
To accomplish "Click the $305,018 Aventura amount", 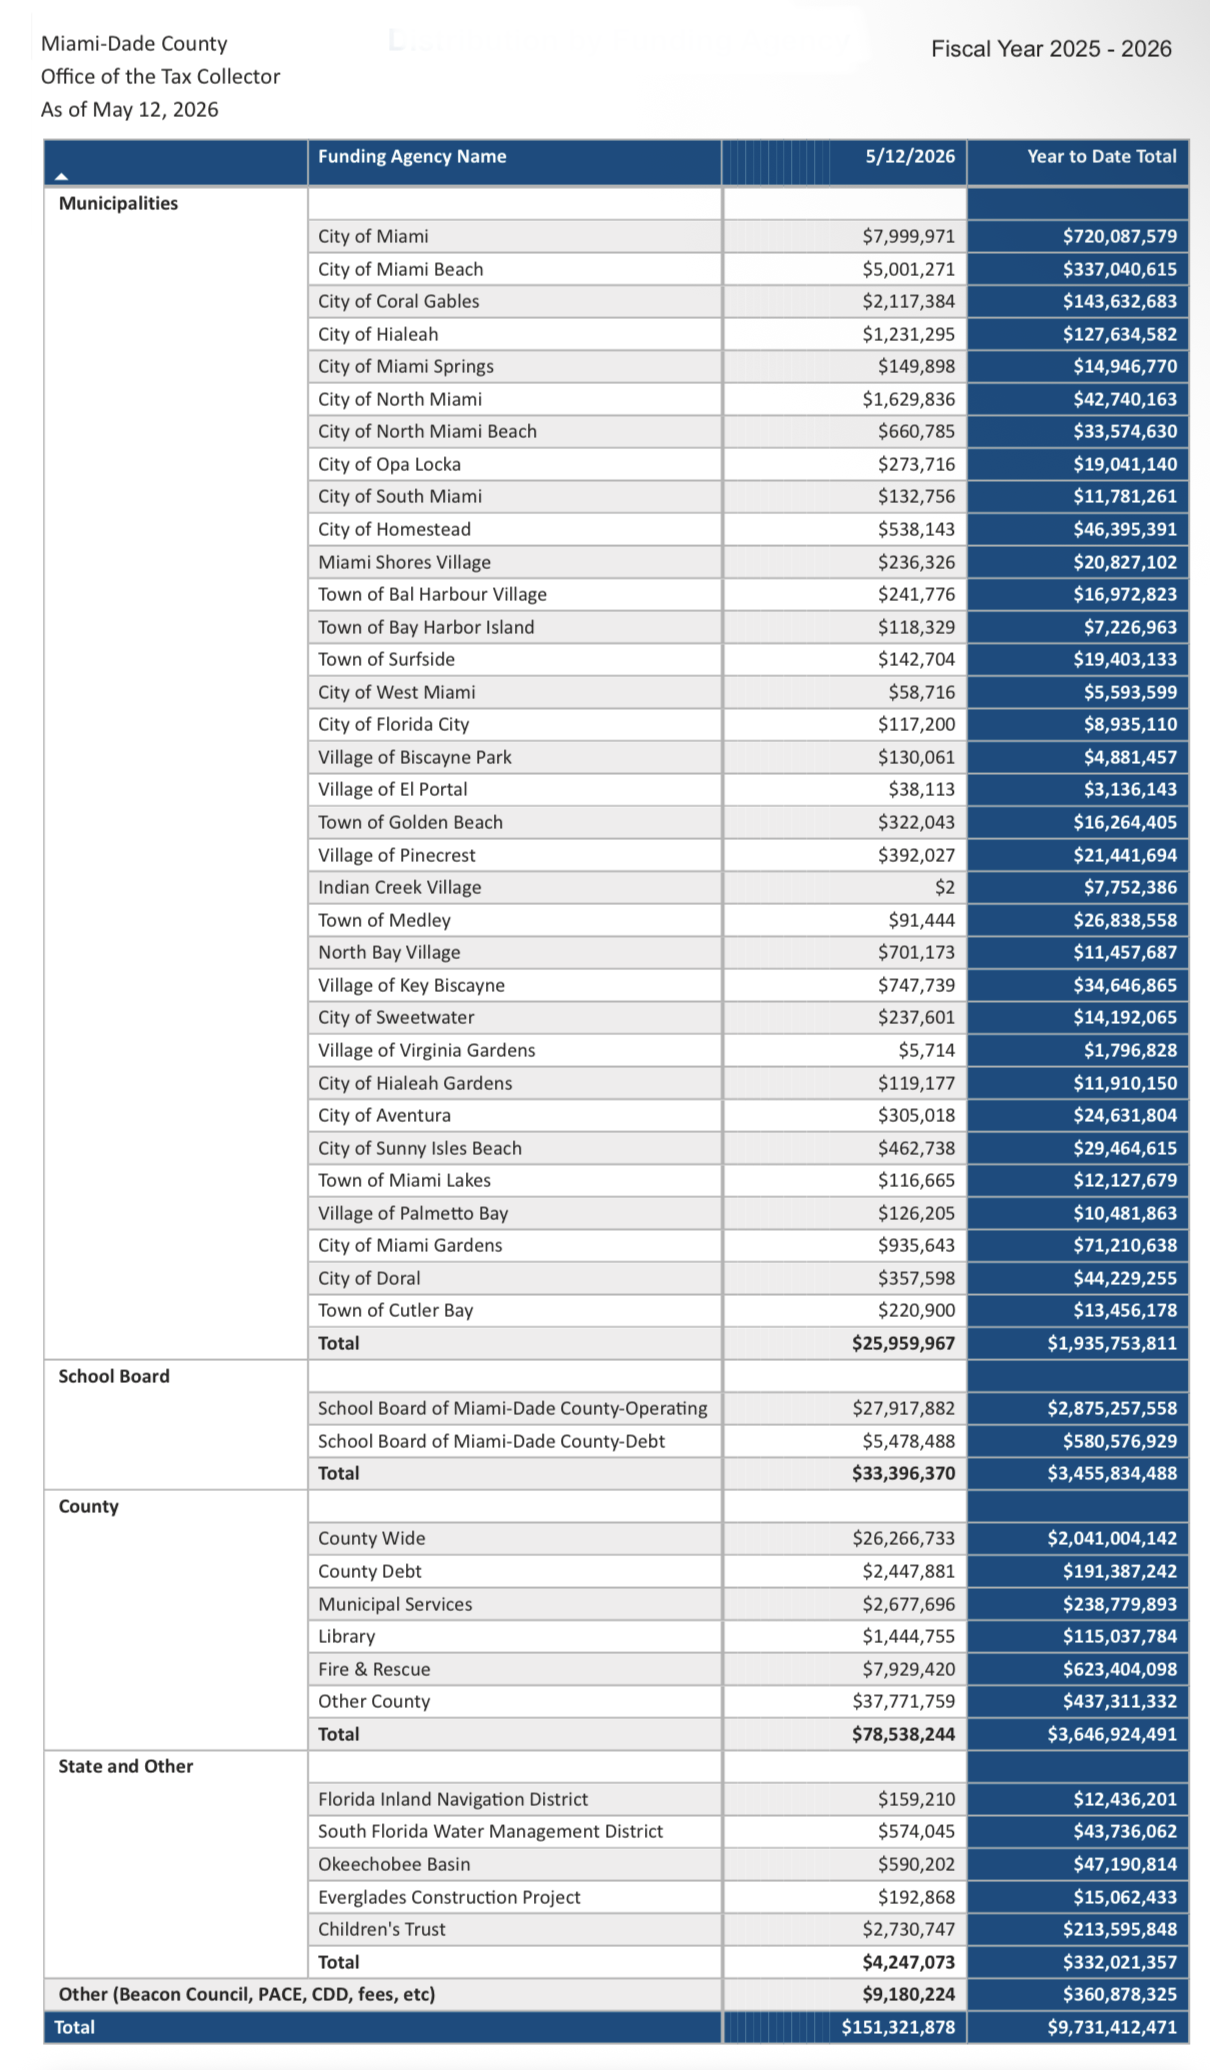I will pos(917,1115).
